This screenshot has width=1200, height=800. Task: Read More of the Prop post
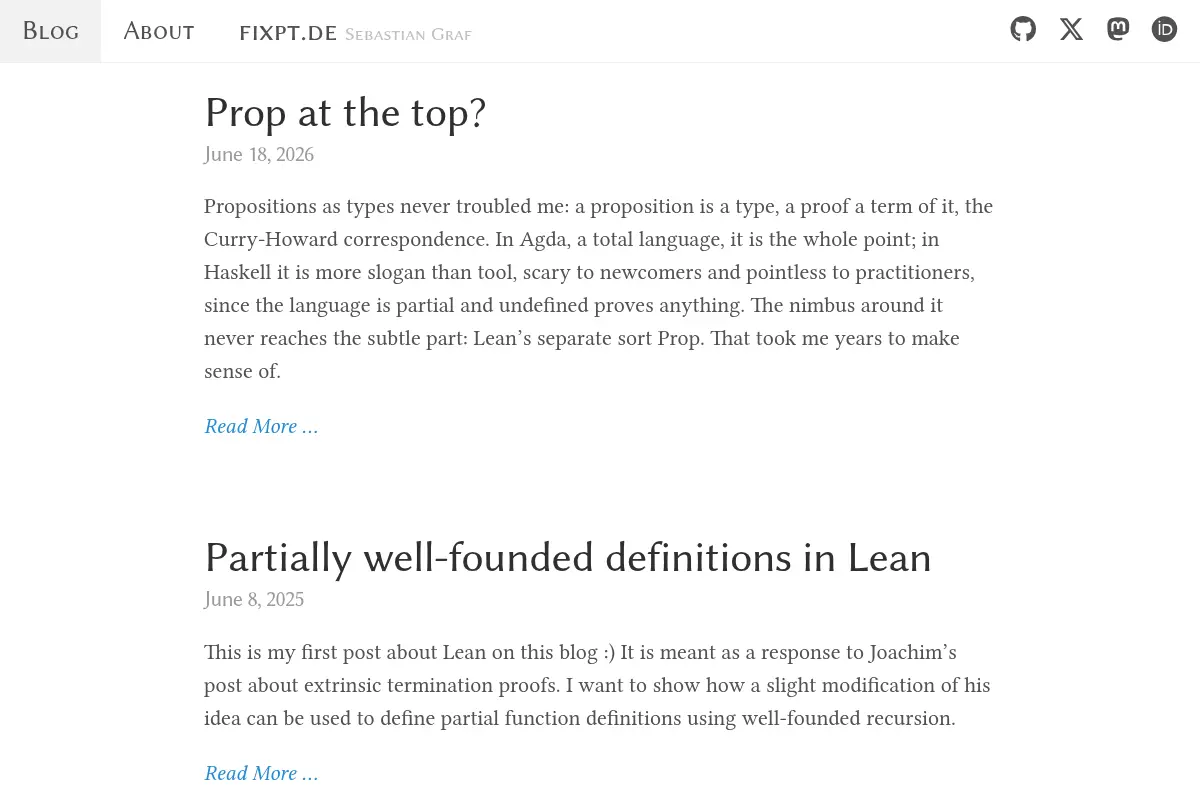(x=261, y=426)
